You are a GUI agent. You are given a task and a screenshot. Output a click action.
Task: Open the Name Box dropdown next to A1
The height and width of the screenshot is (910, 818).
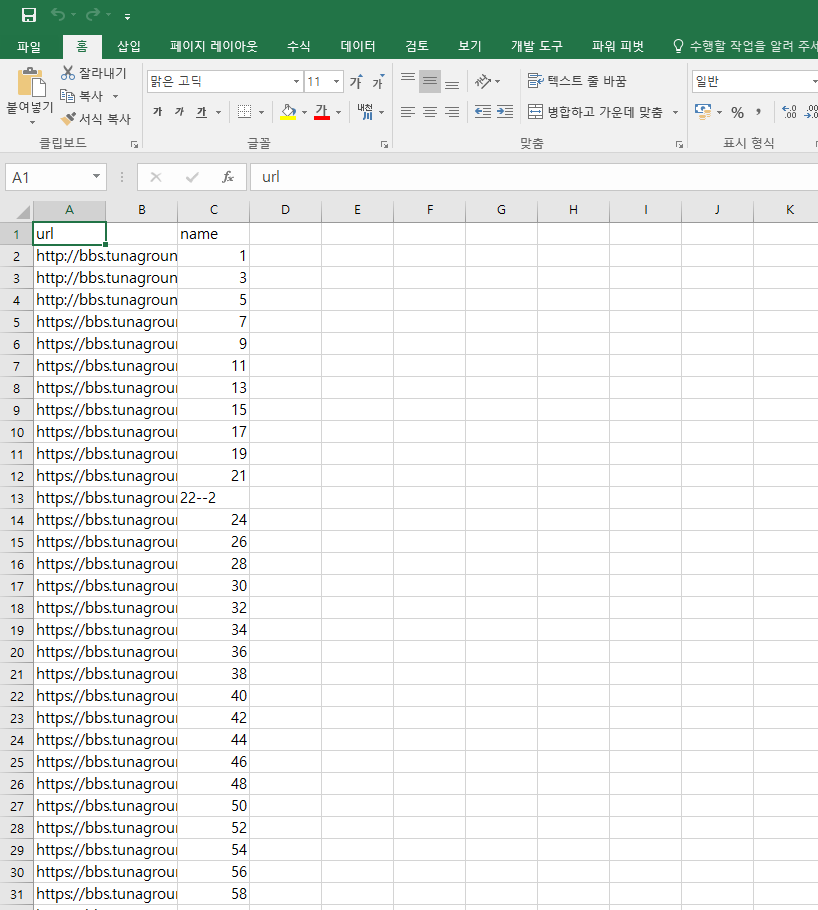[x=96, y=177]
